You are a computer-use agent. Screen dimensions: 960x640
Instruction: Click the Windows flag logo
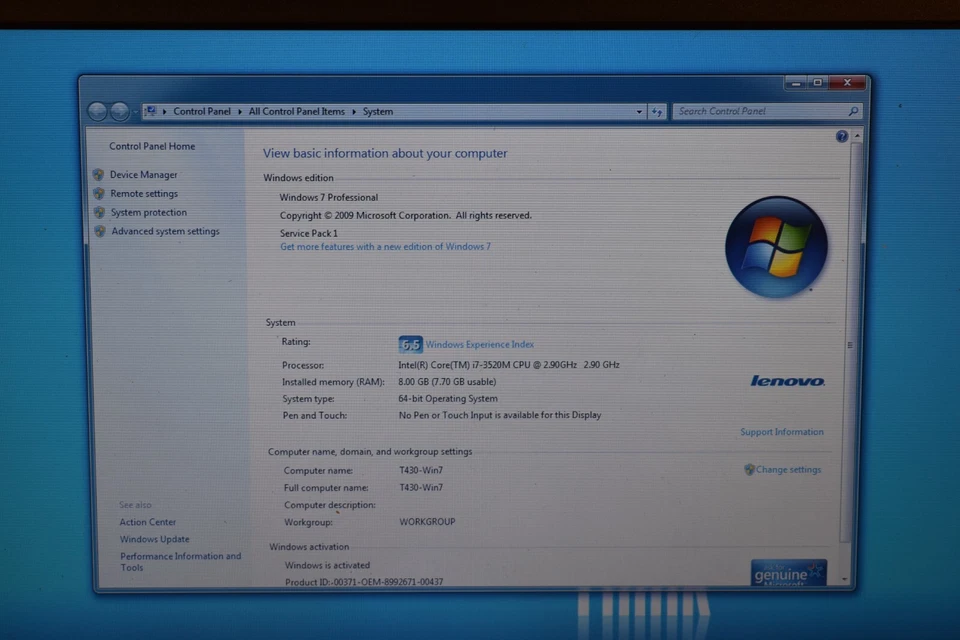click(x=777, y=246)
